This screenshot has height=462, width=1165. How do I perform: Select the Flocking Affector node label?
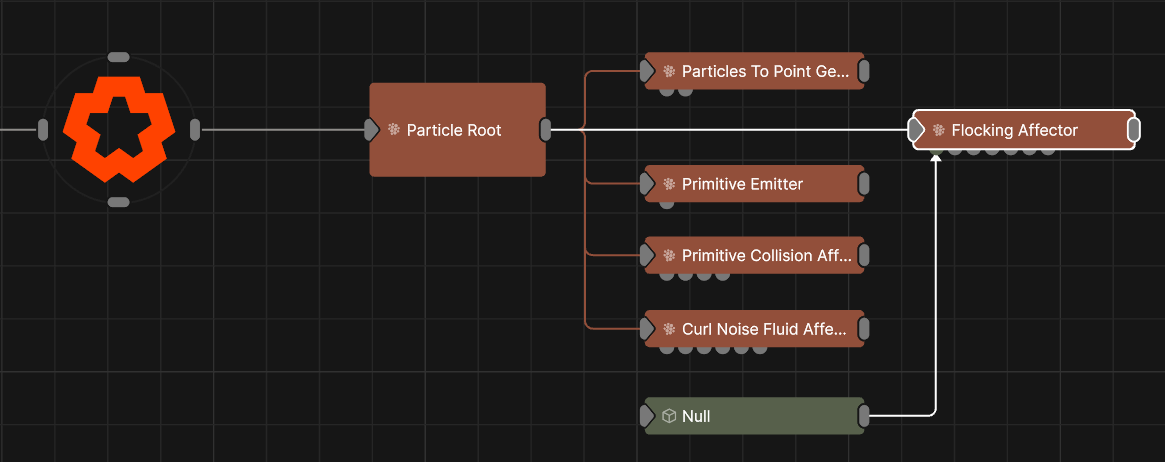[x=1014, y=130]
